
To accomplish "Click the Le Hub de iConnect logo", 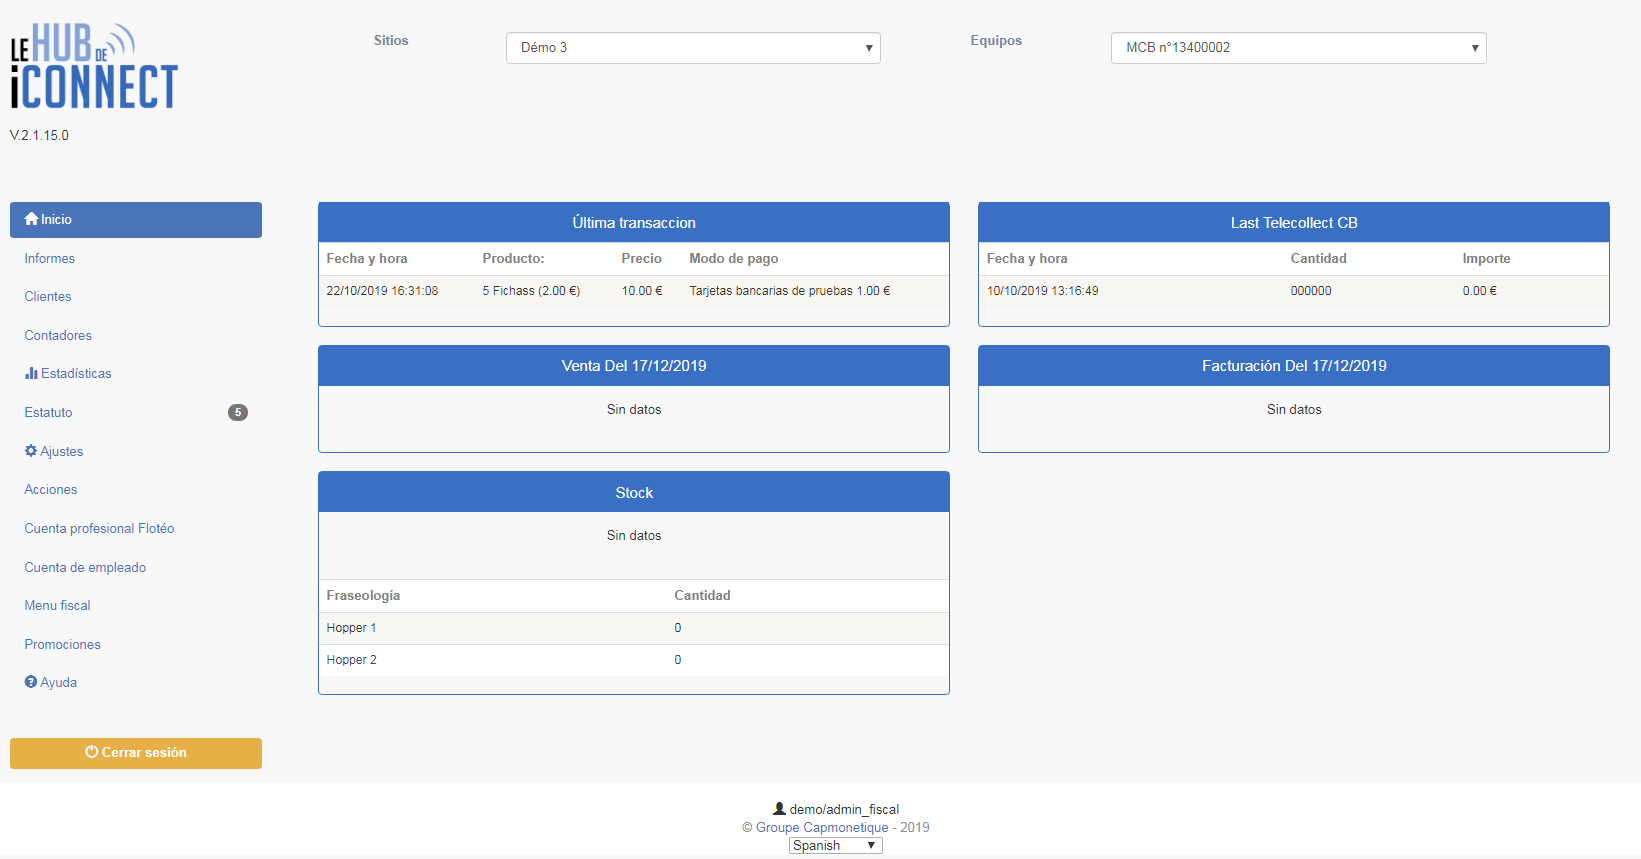I will click(94, 66).
